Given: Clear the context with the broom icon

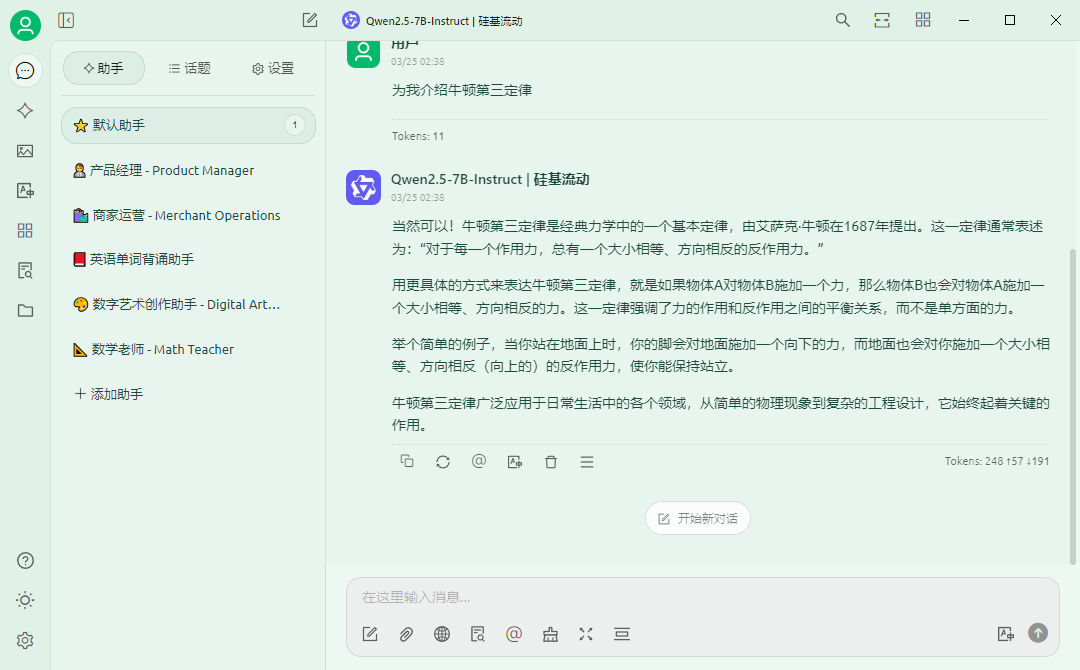Looking at the screenshot, I should 550,634.
